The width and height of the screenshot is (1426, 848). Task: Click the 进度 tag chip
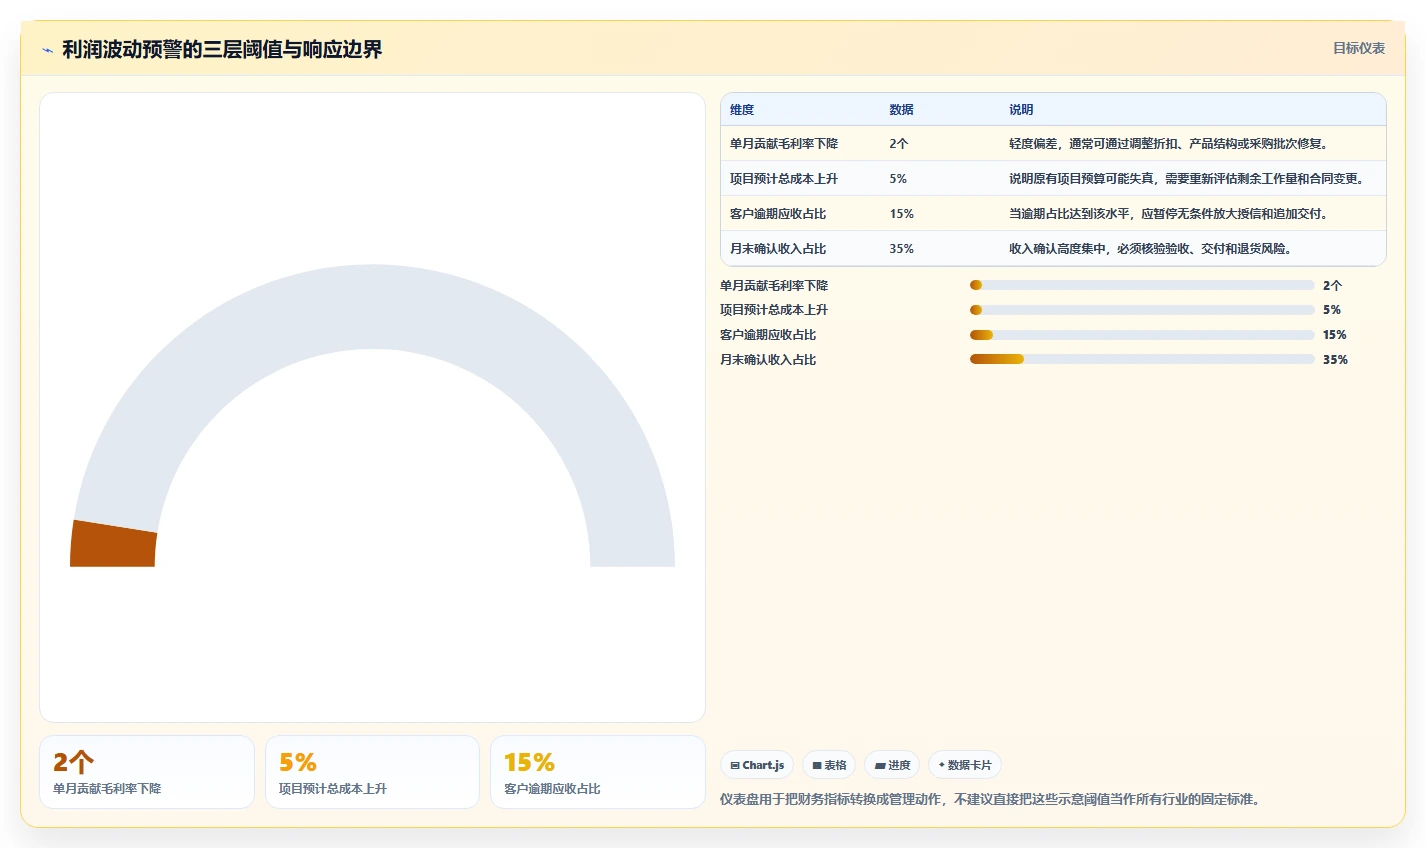[x=892, y=765]
